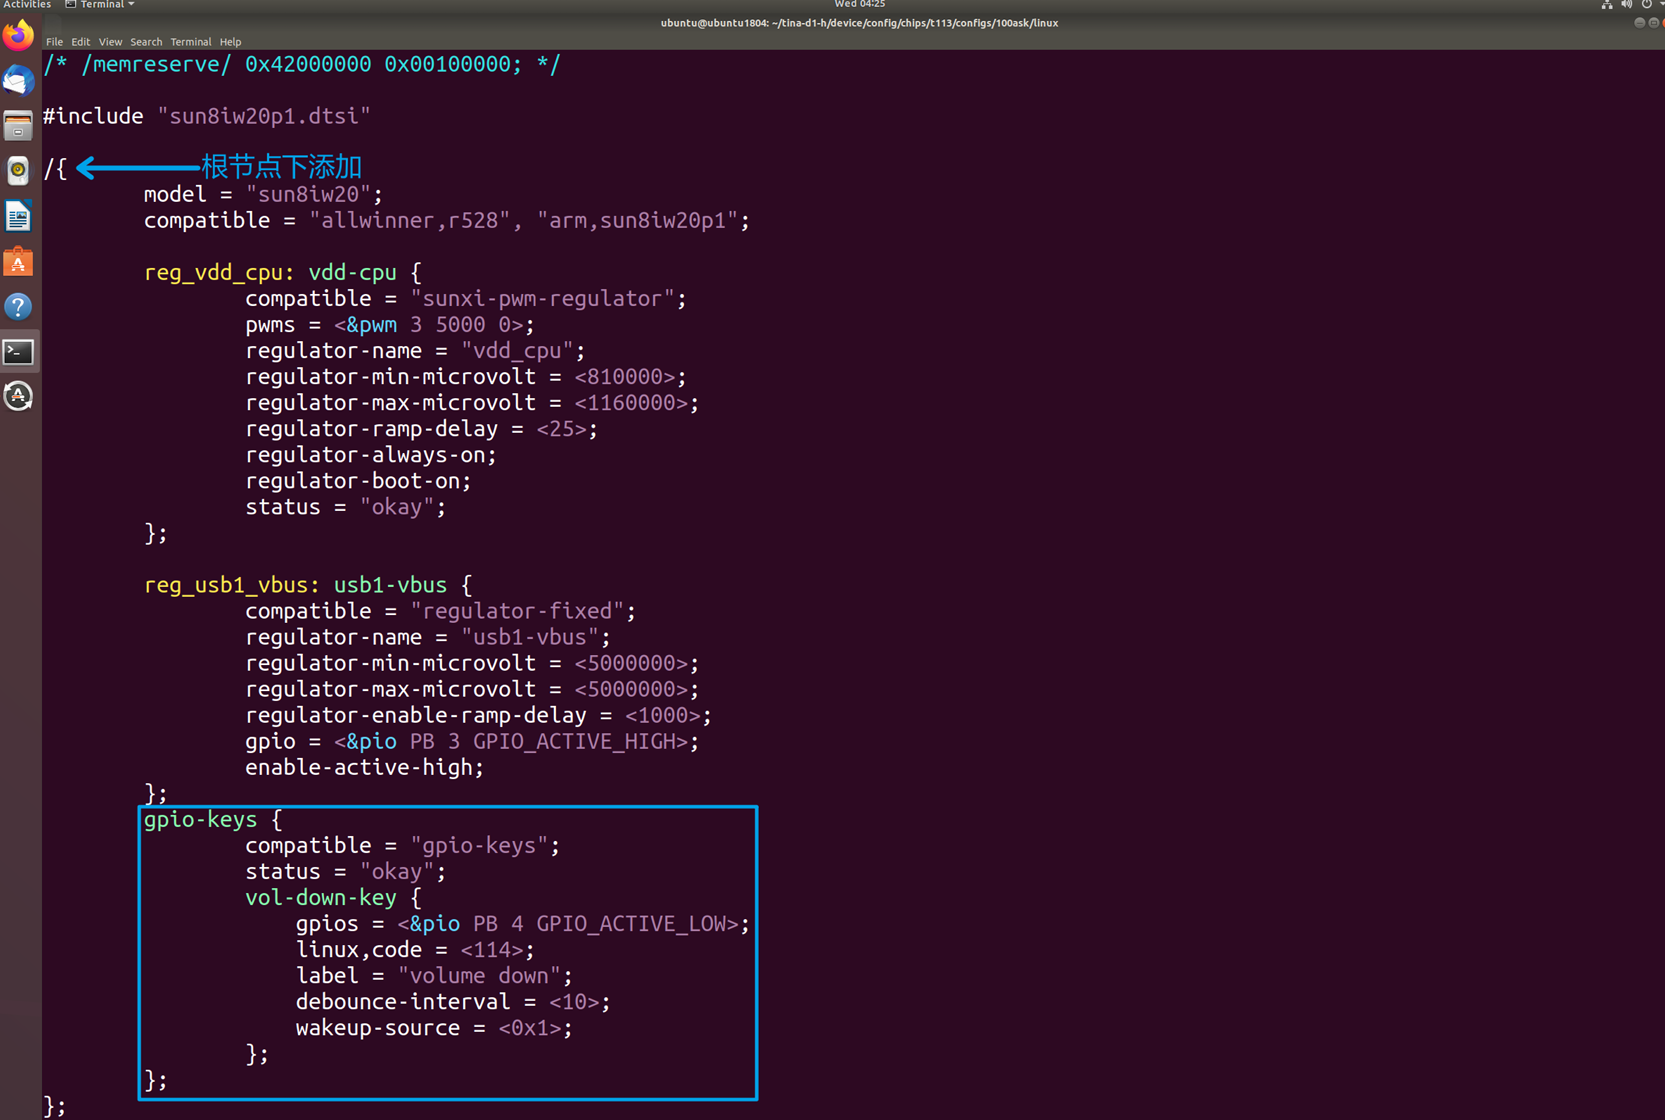Viewport: 1665px width, 1120px height.
Task: Click the volume speaker icon
Action: click(x=1627, y=5)
